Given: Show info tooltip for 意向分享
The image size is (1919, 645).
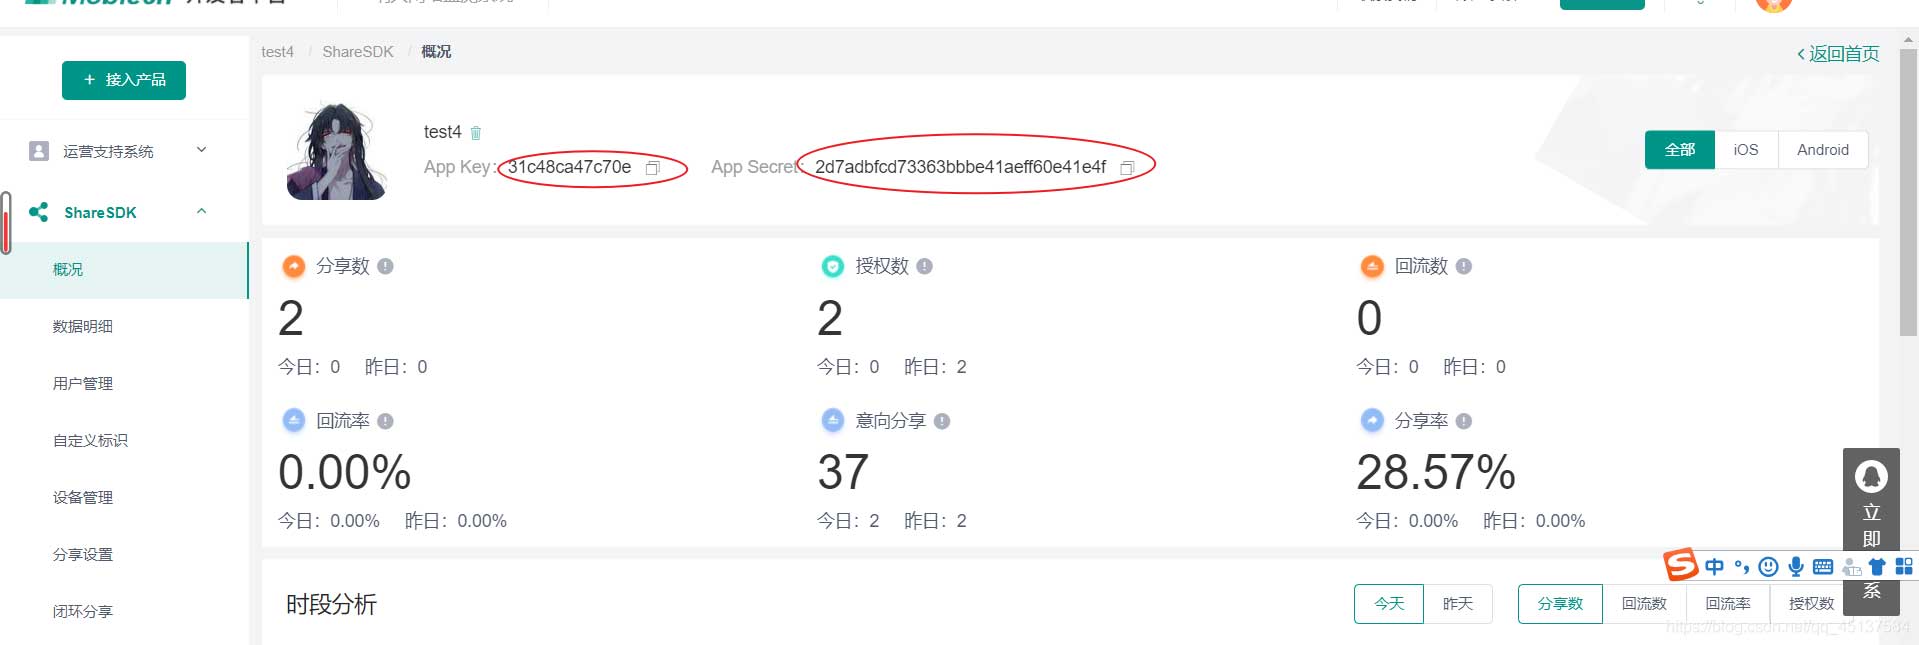Looking at the screenshot, I should point(941,421).
